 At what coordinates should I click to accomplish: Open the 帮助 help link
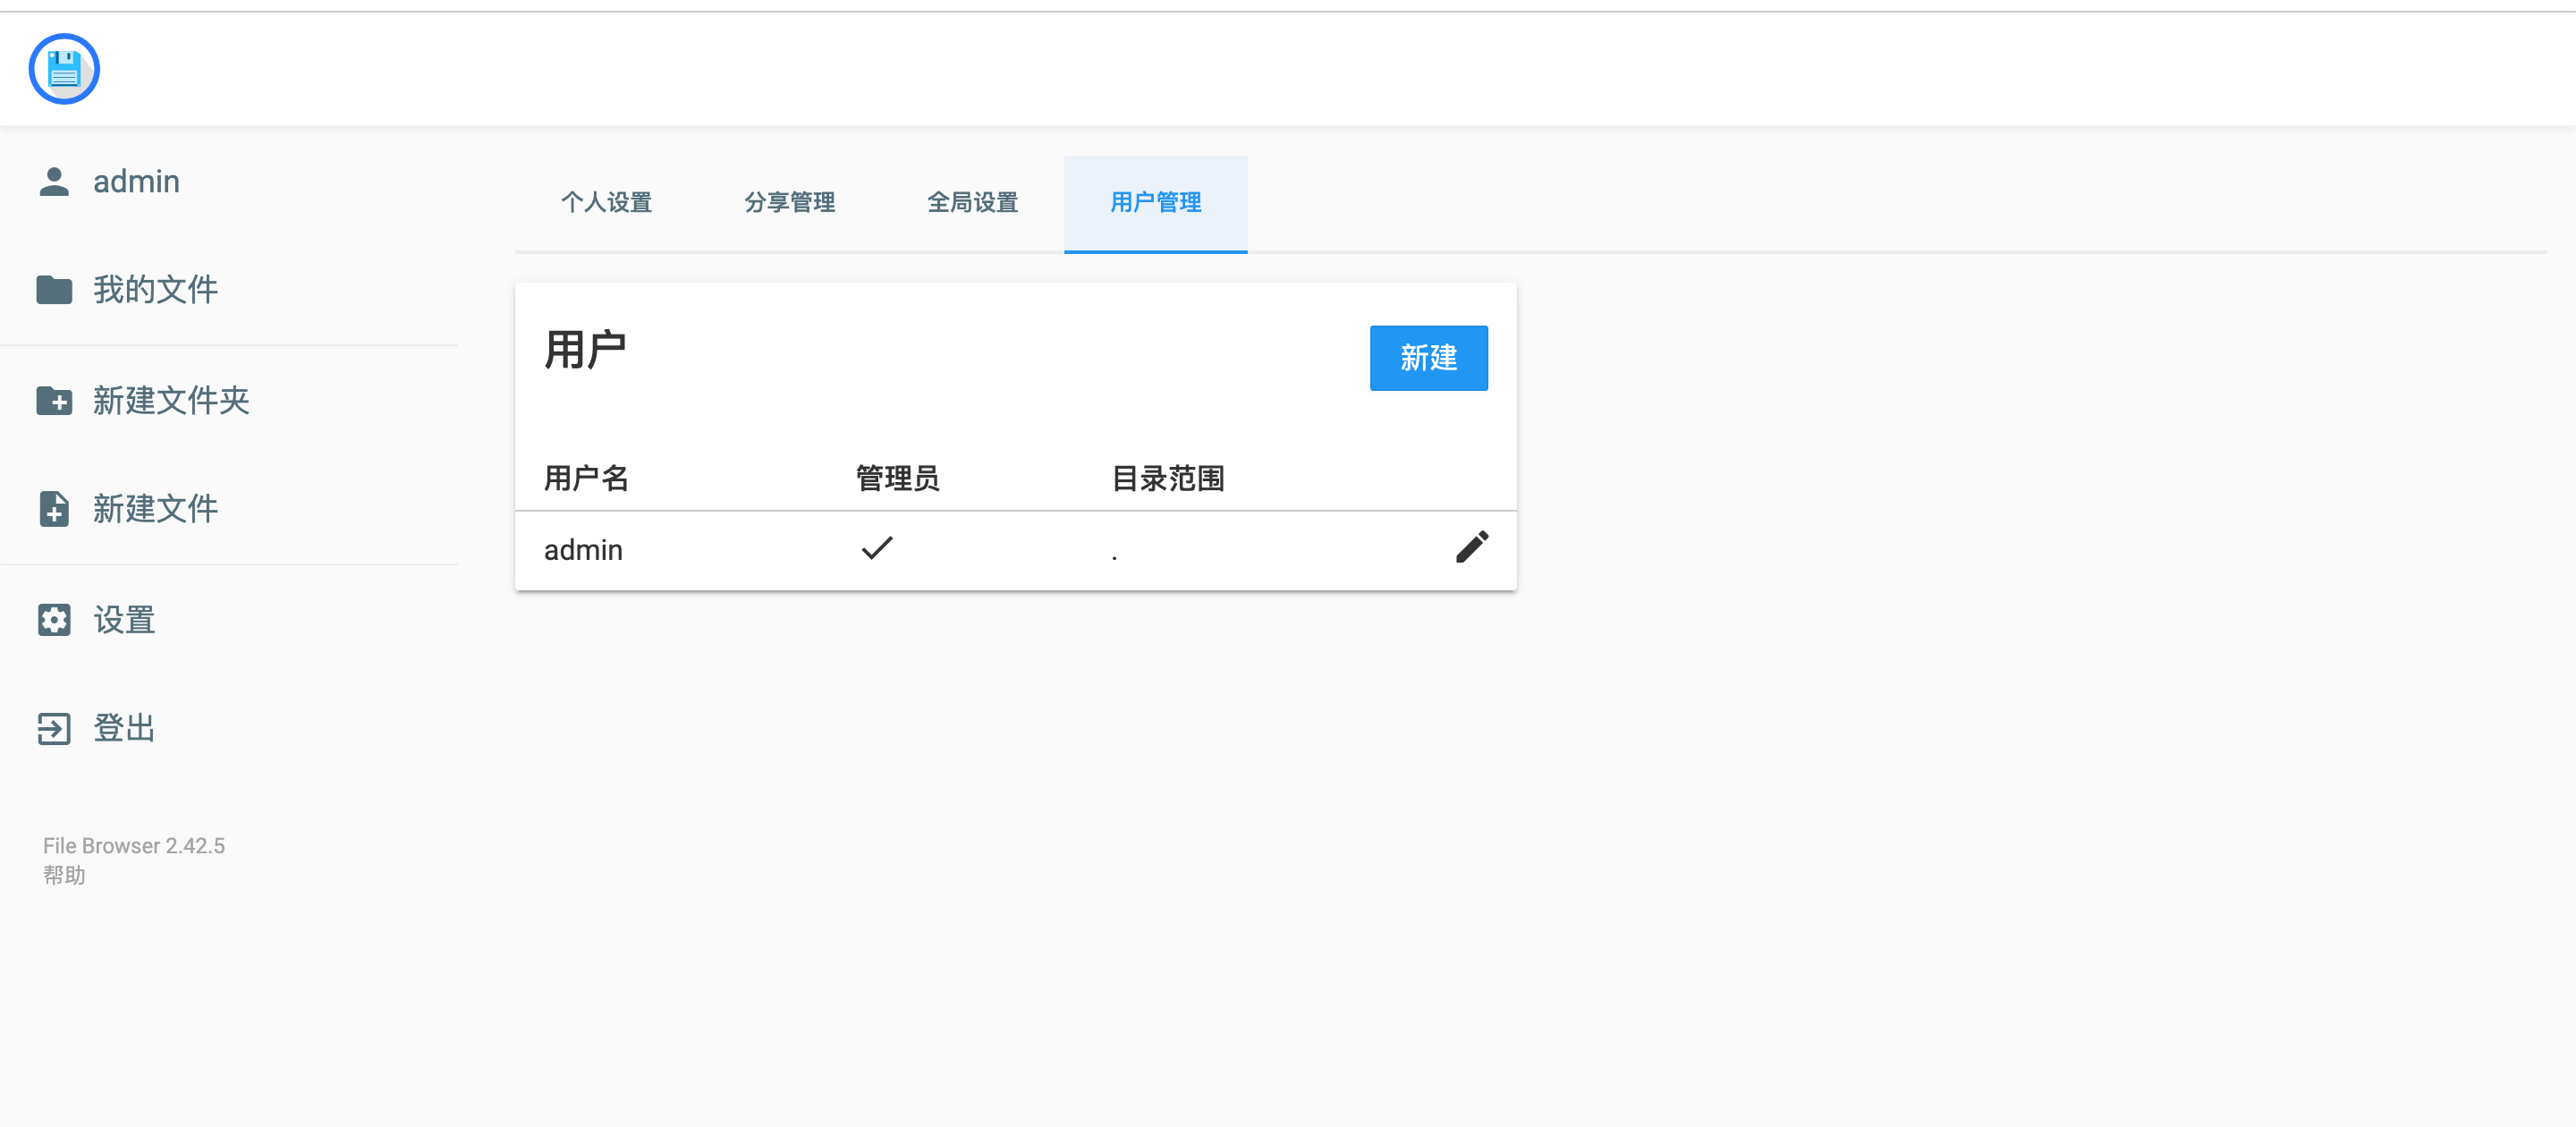pos(64,875)
